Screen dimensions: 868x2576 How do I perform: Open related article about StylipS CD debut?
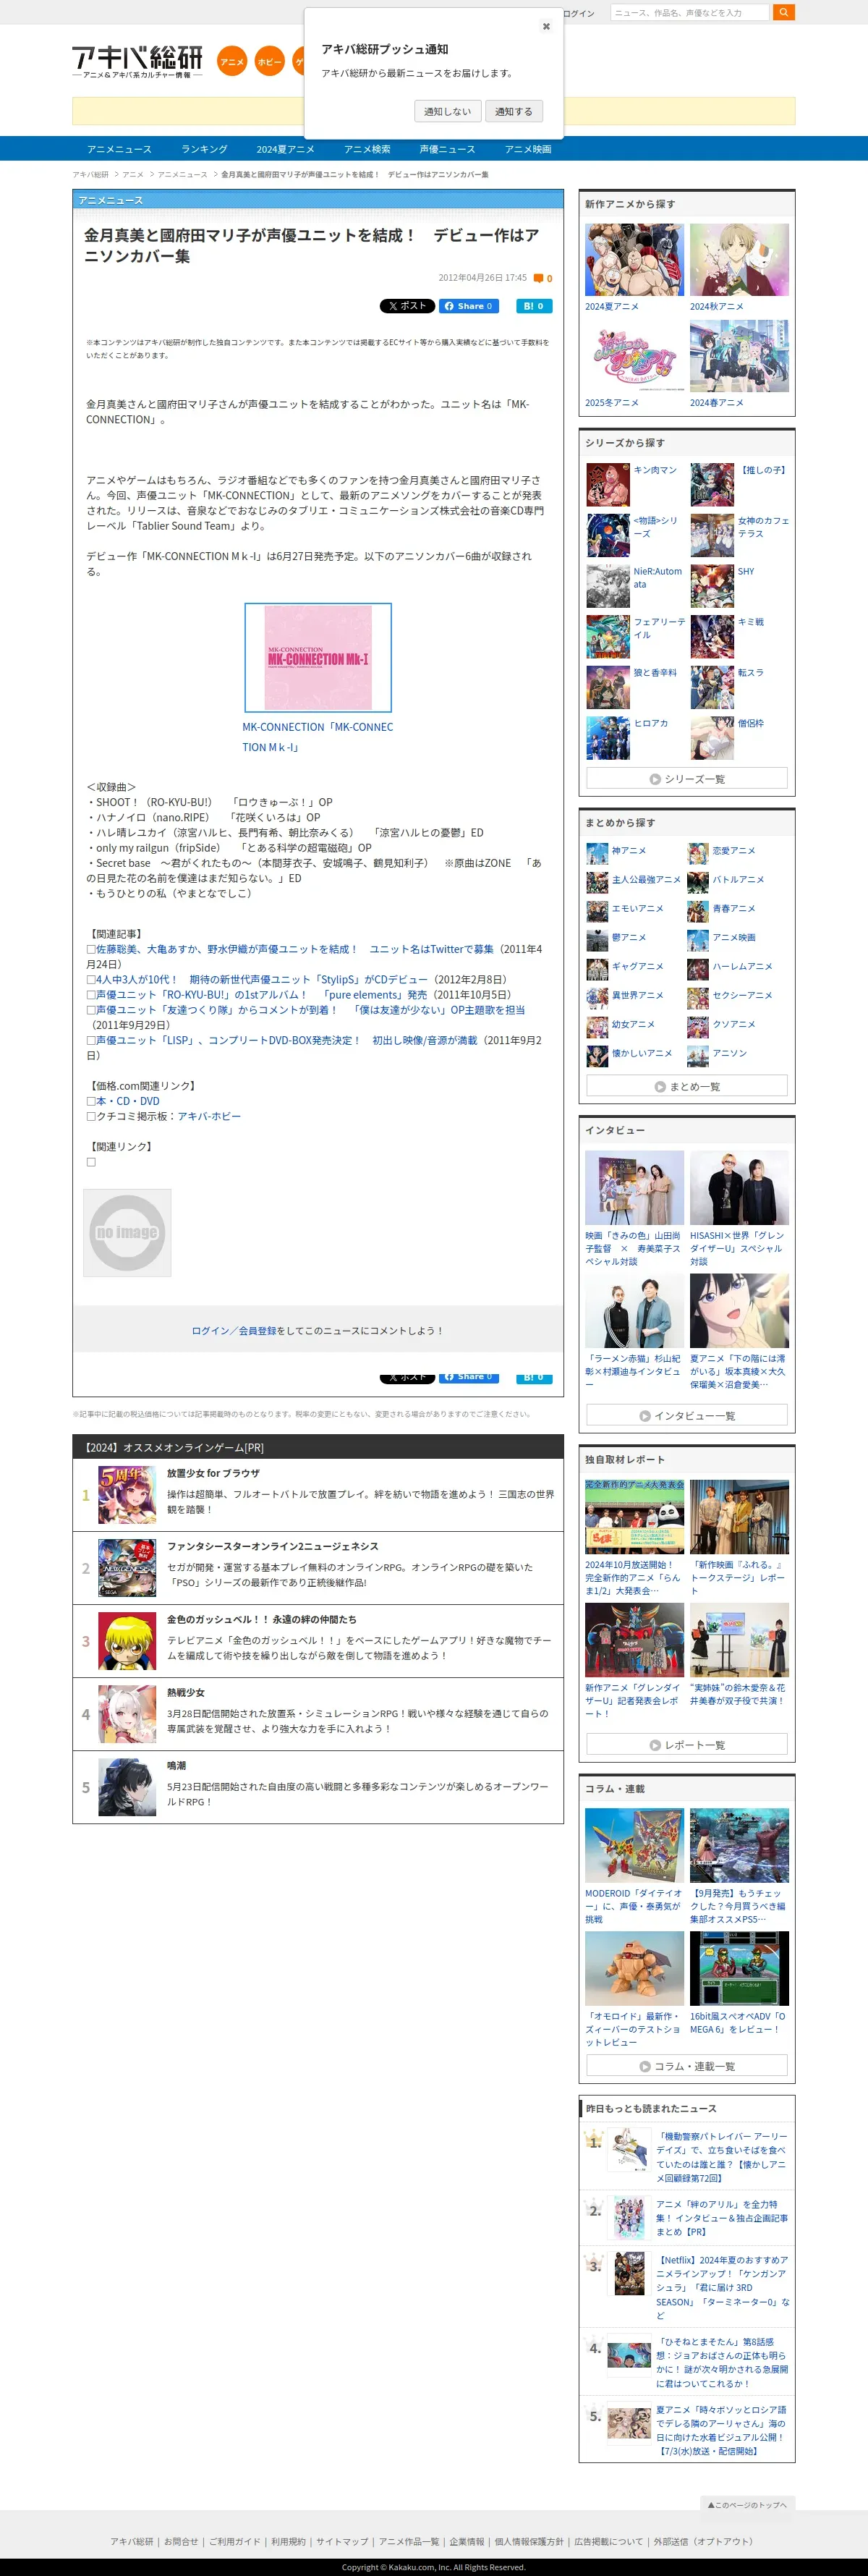click(x=261, y=979)
